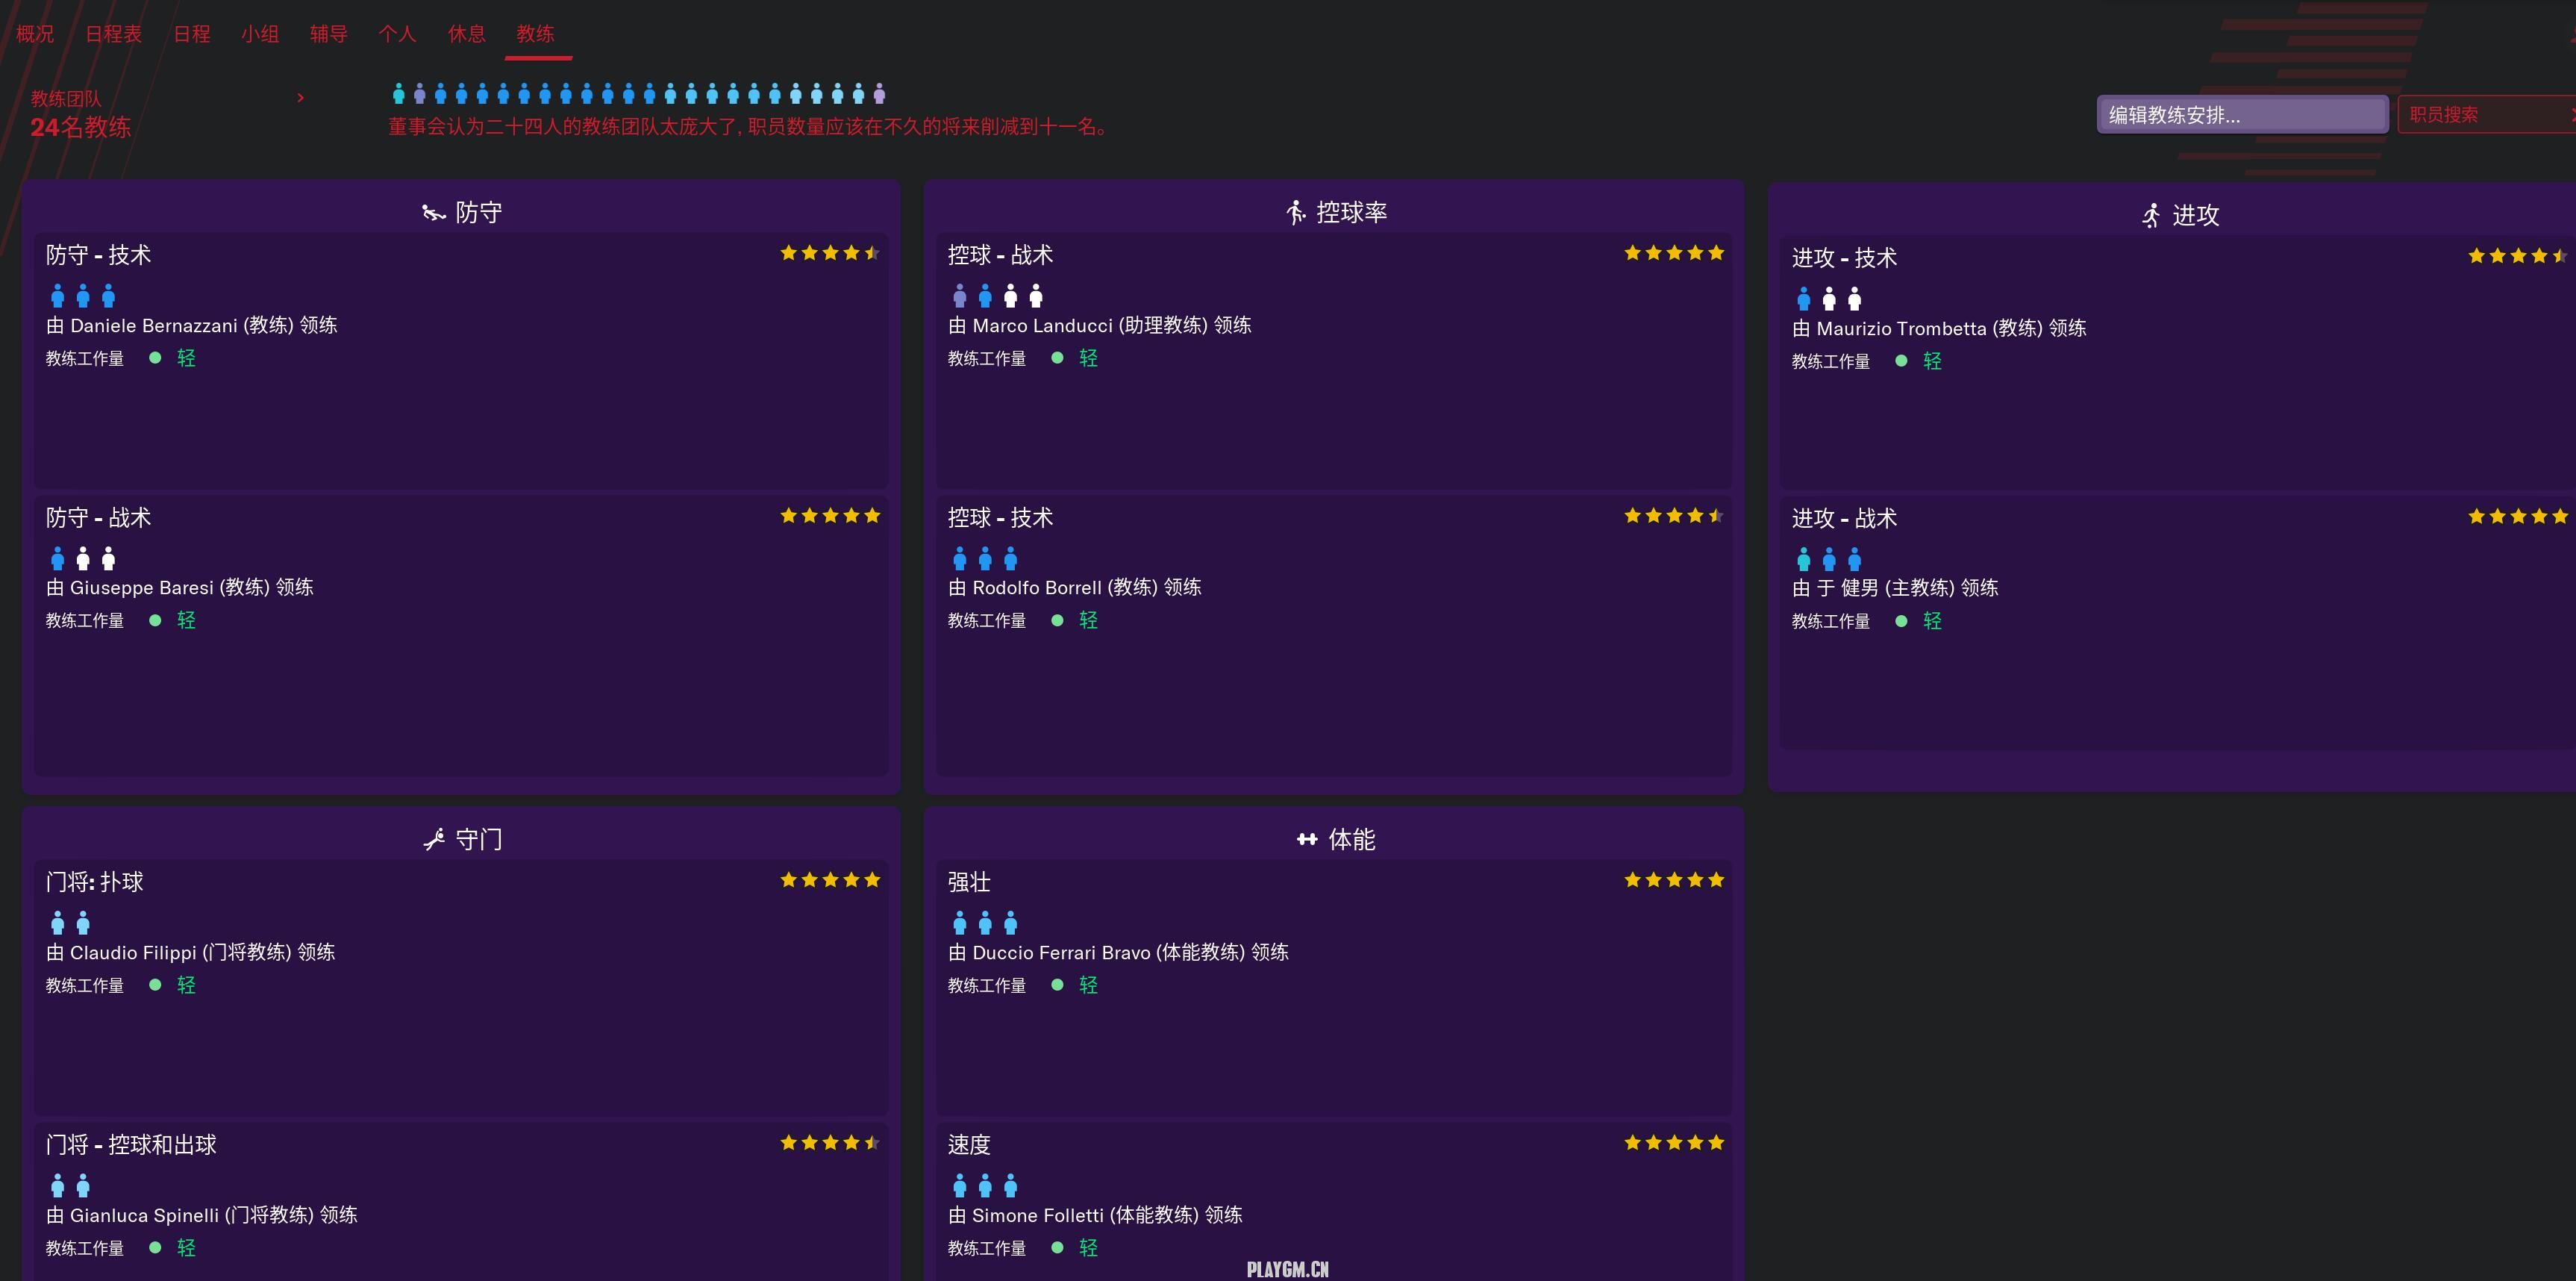Click the dumbbell icon beside 体能
This screenshot has width=2576, height=1281.
[x=1306, y=840]
